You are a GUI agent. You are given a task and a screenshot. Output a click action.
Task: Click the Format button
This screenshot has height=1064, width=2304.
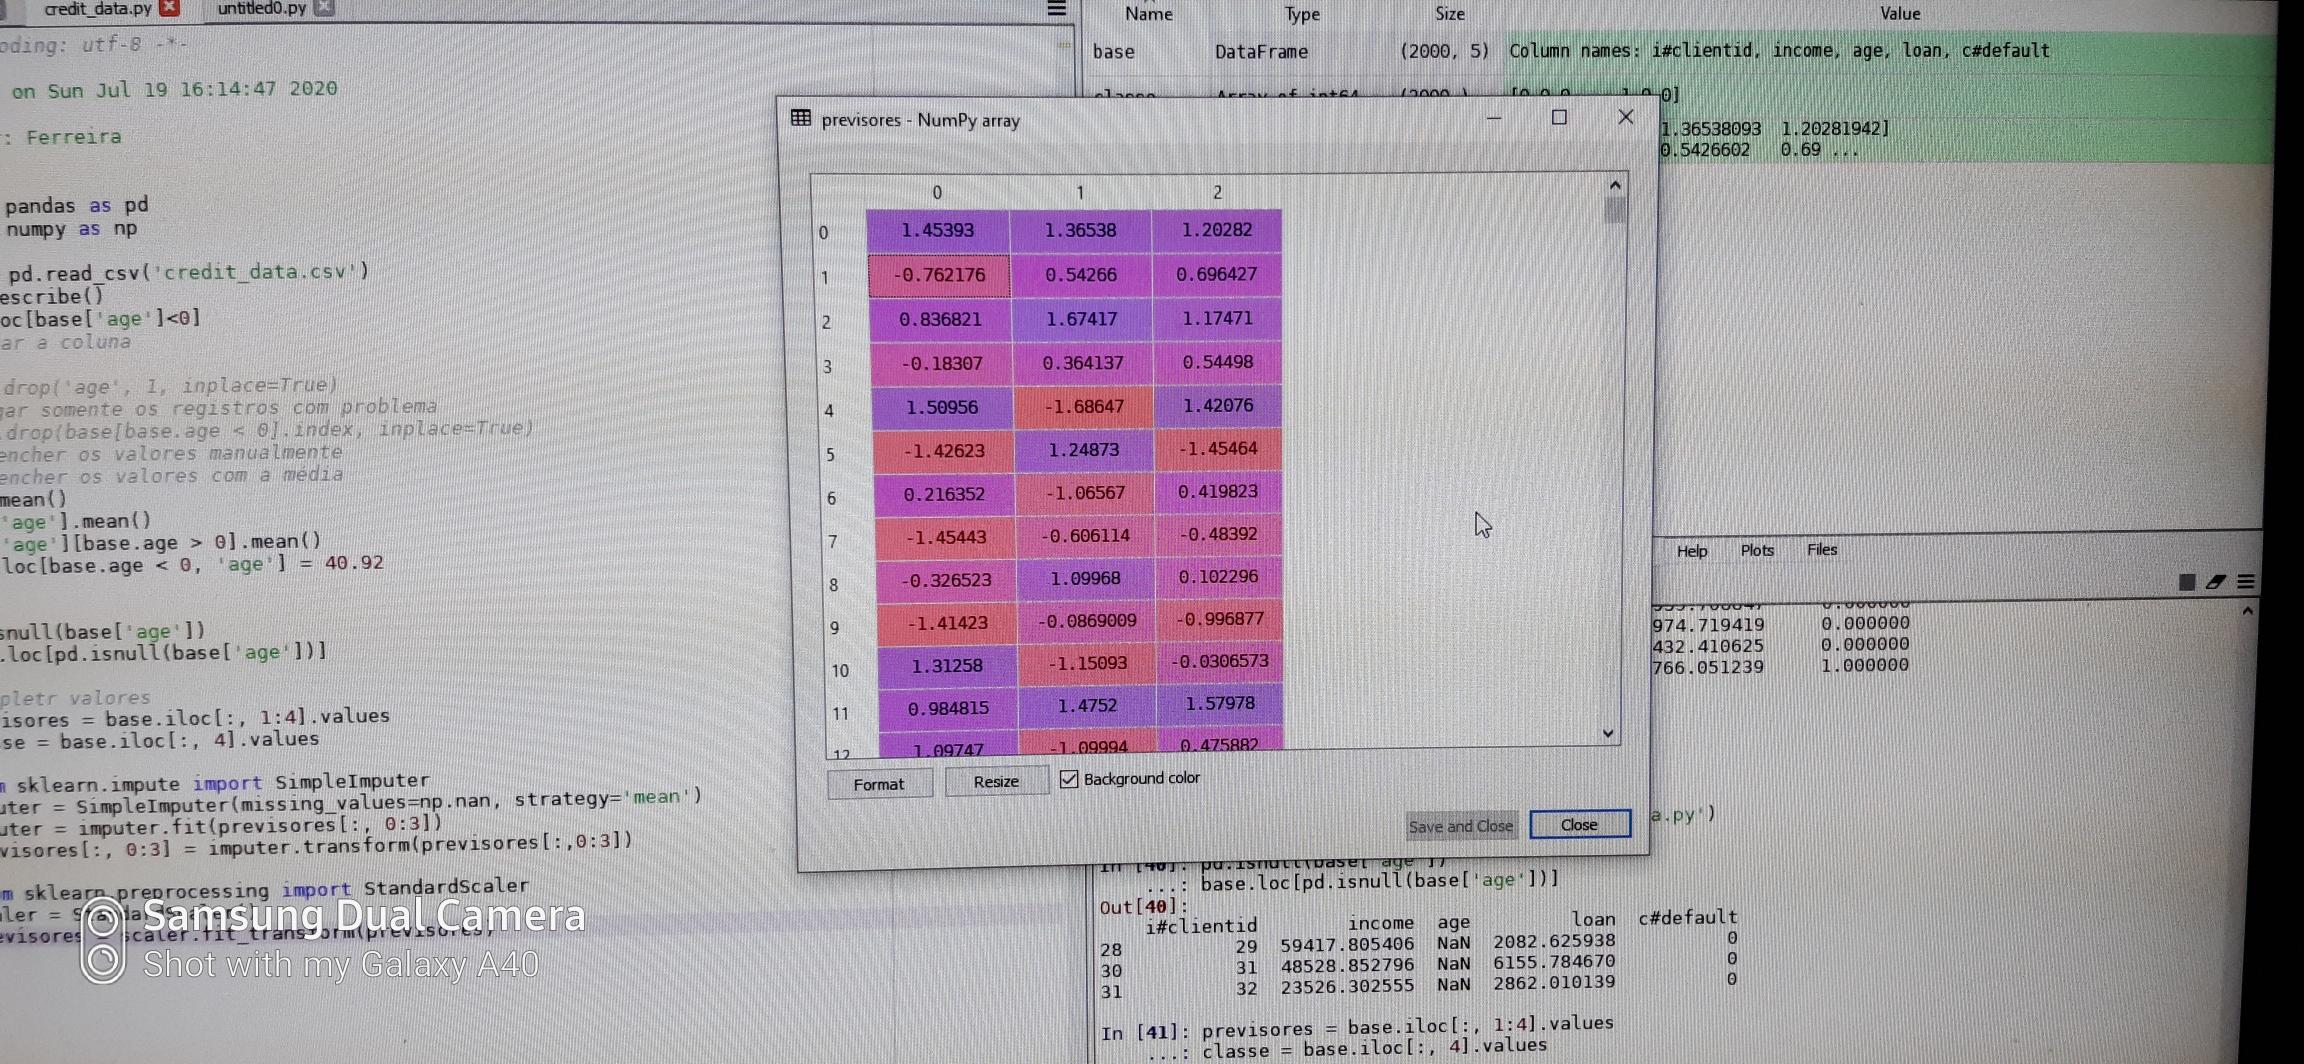[x=879, y=784]
